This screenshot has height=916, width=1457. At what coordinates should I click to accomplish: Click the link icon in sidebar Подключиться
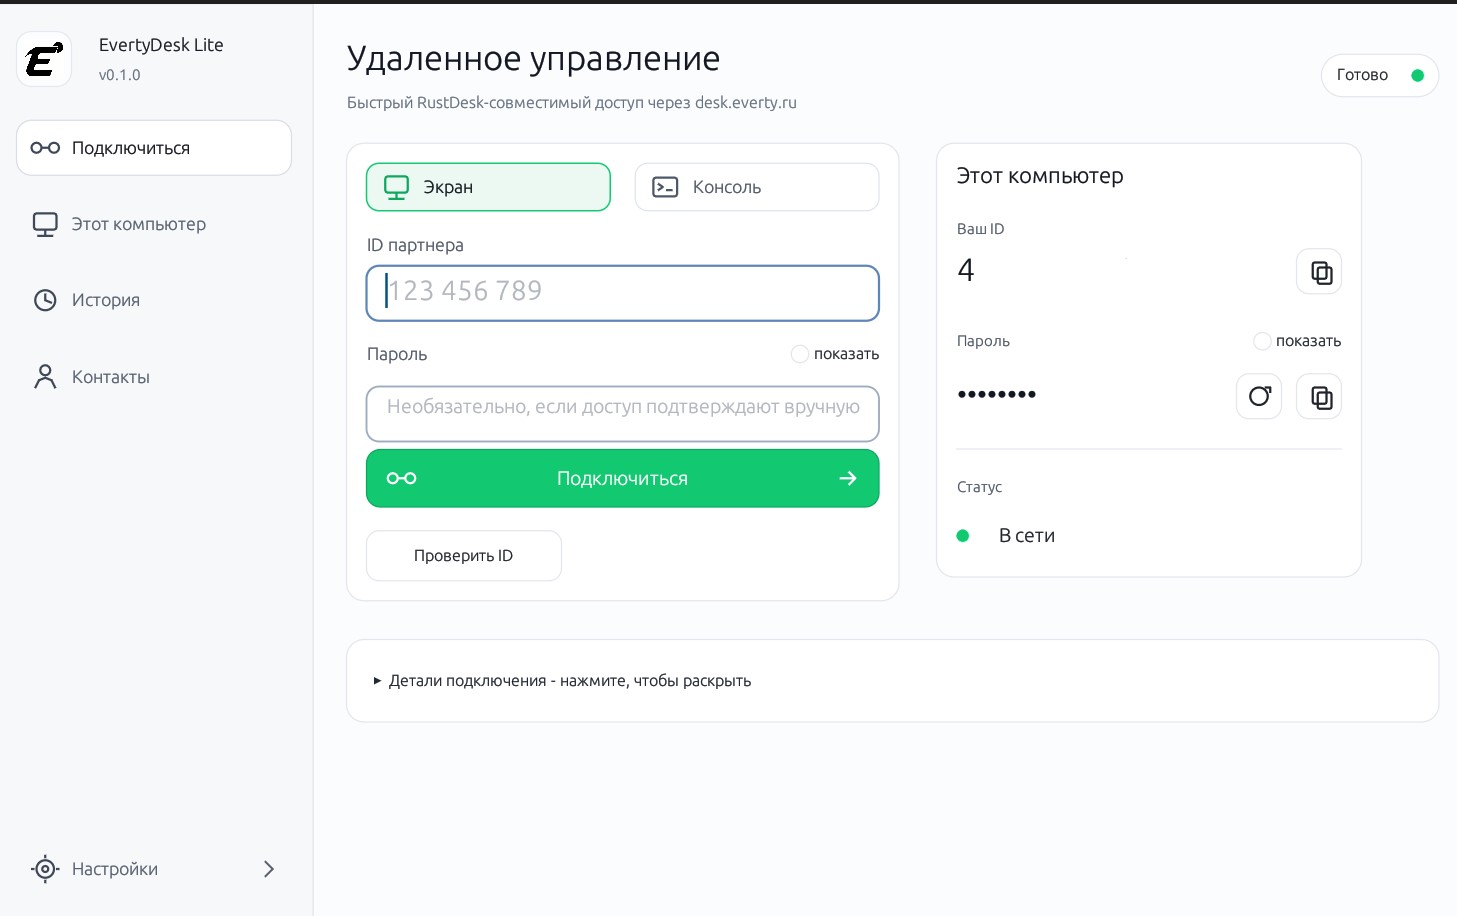45,148
